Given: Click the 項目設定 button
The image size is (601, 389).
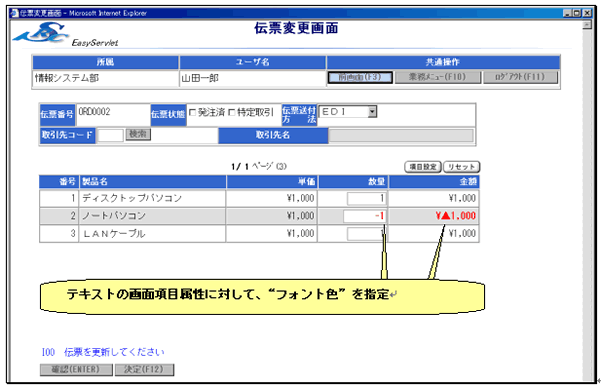Looking at the screenshot, I should tap(423, 167).
